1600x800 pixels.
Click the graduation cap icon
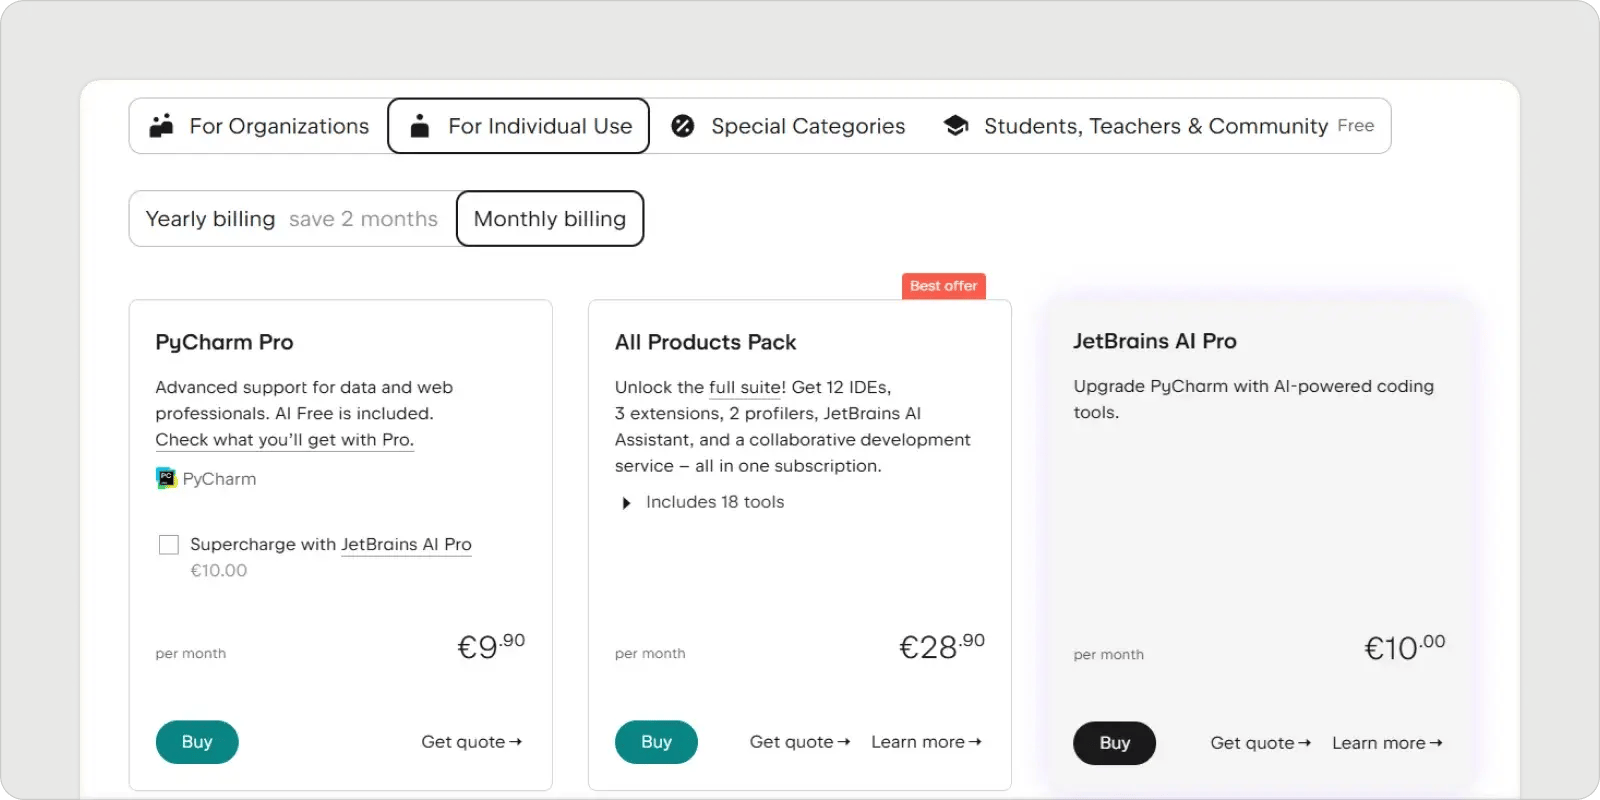click(x=956, y=126)
